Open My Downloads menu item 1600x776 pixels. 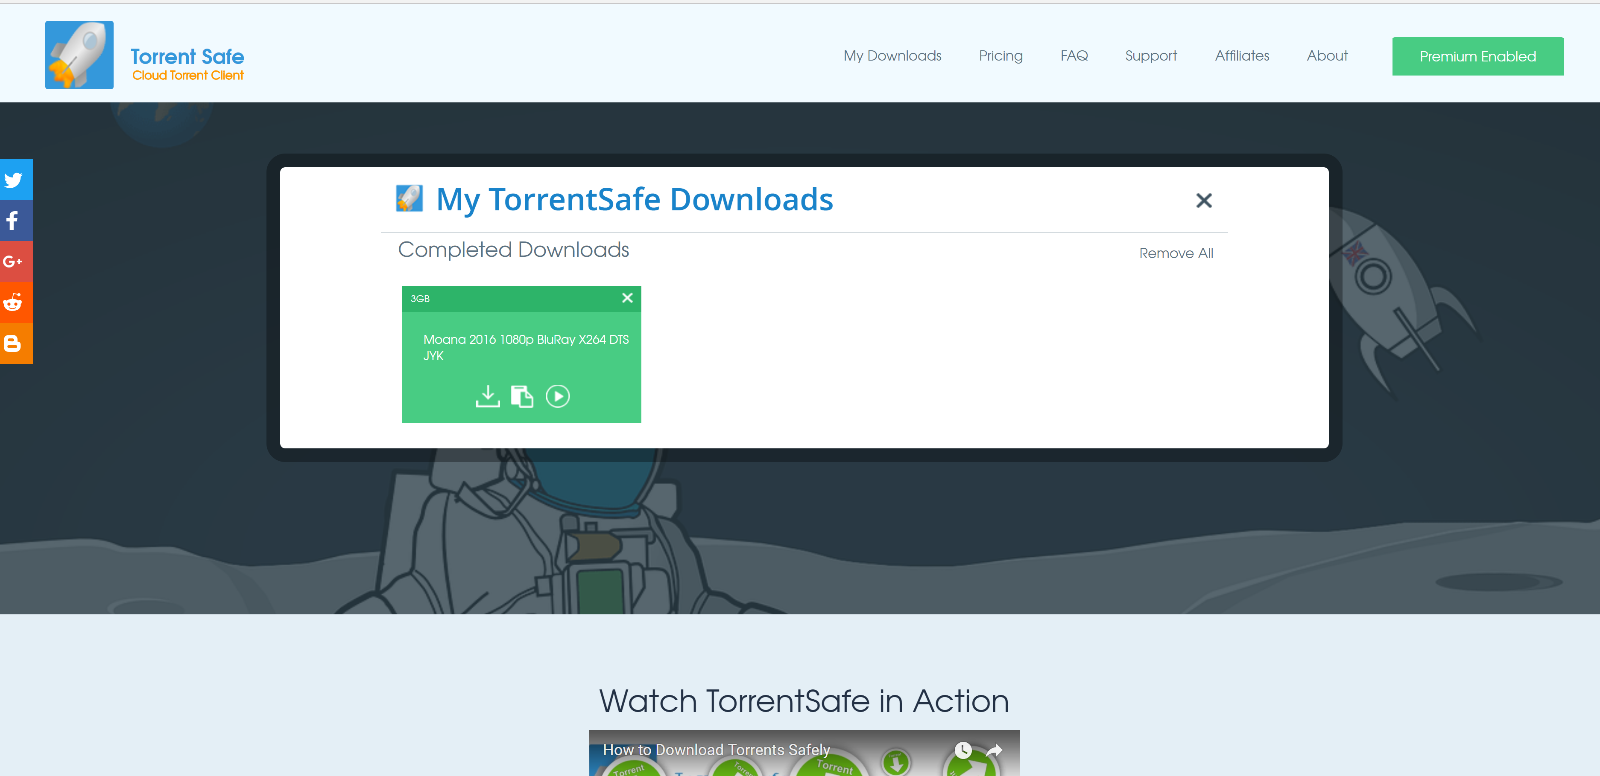tap(893, 56)
